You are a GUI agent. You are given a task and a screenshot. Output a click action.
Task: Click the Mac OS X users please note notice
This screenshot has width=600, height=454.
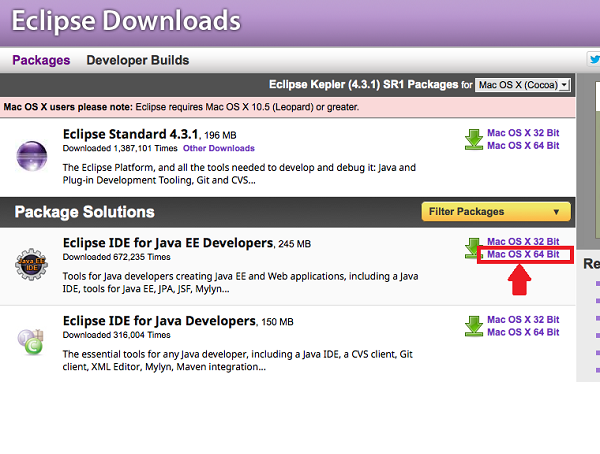click(x=287, y=107)
